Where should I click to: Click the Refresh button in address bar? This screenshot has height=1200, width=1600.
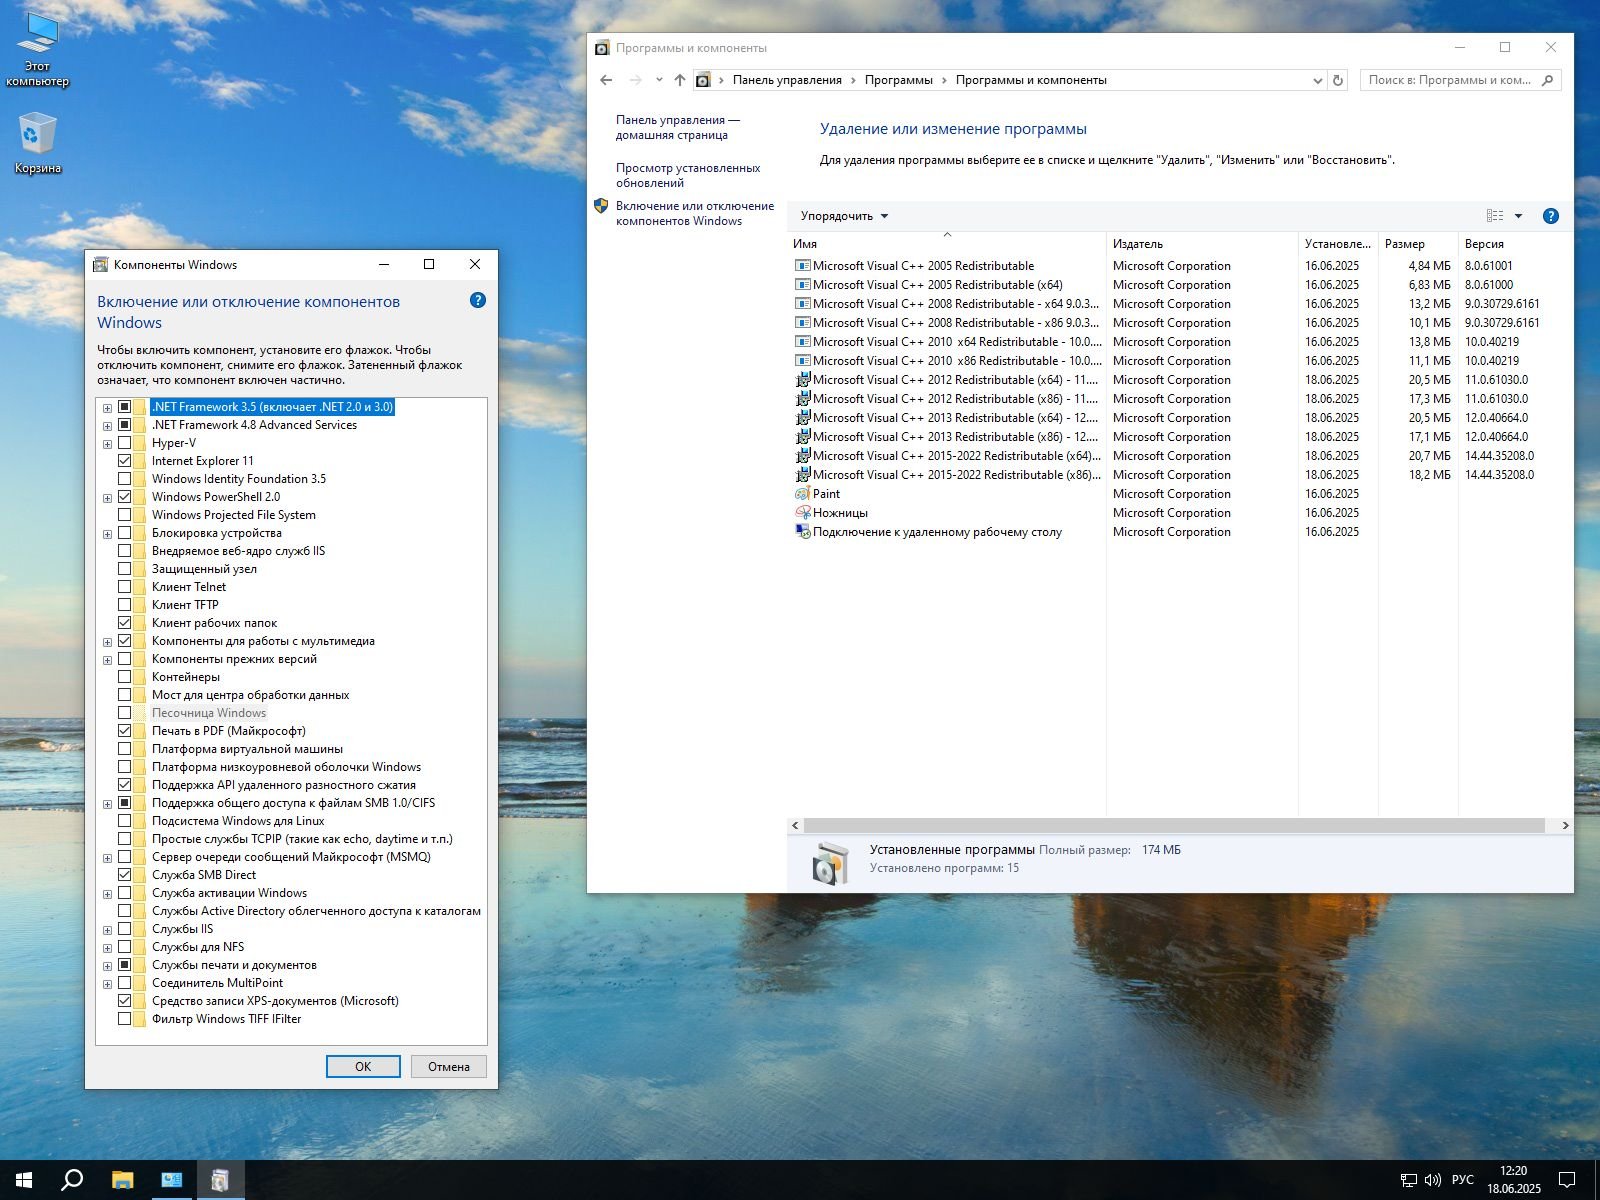1338,80
